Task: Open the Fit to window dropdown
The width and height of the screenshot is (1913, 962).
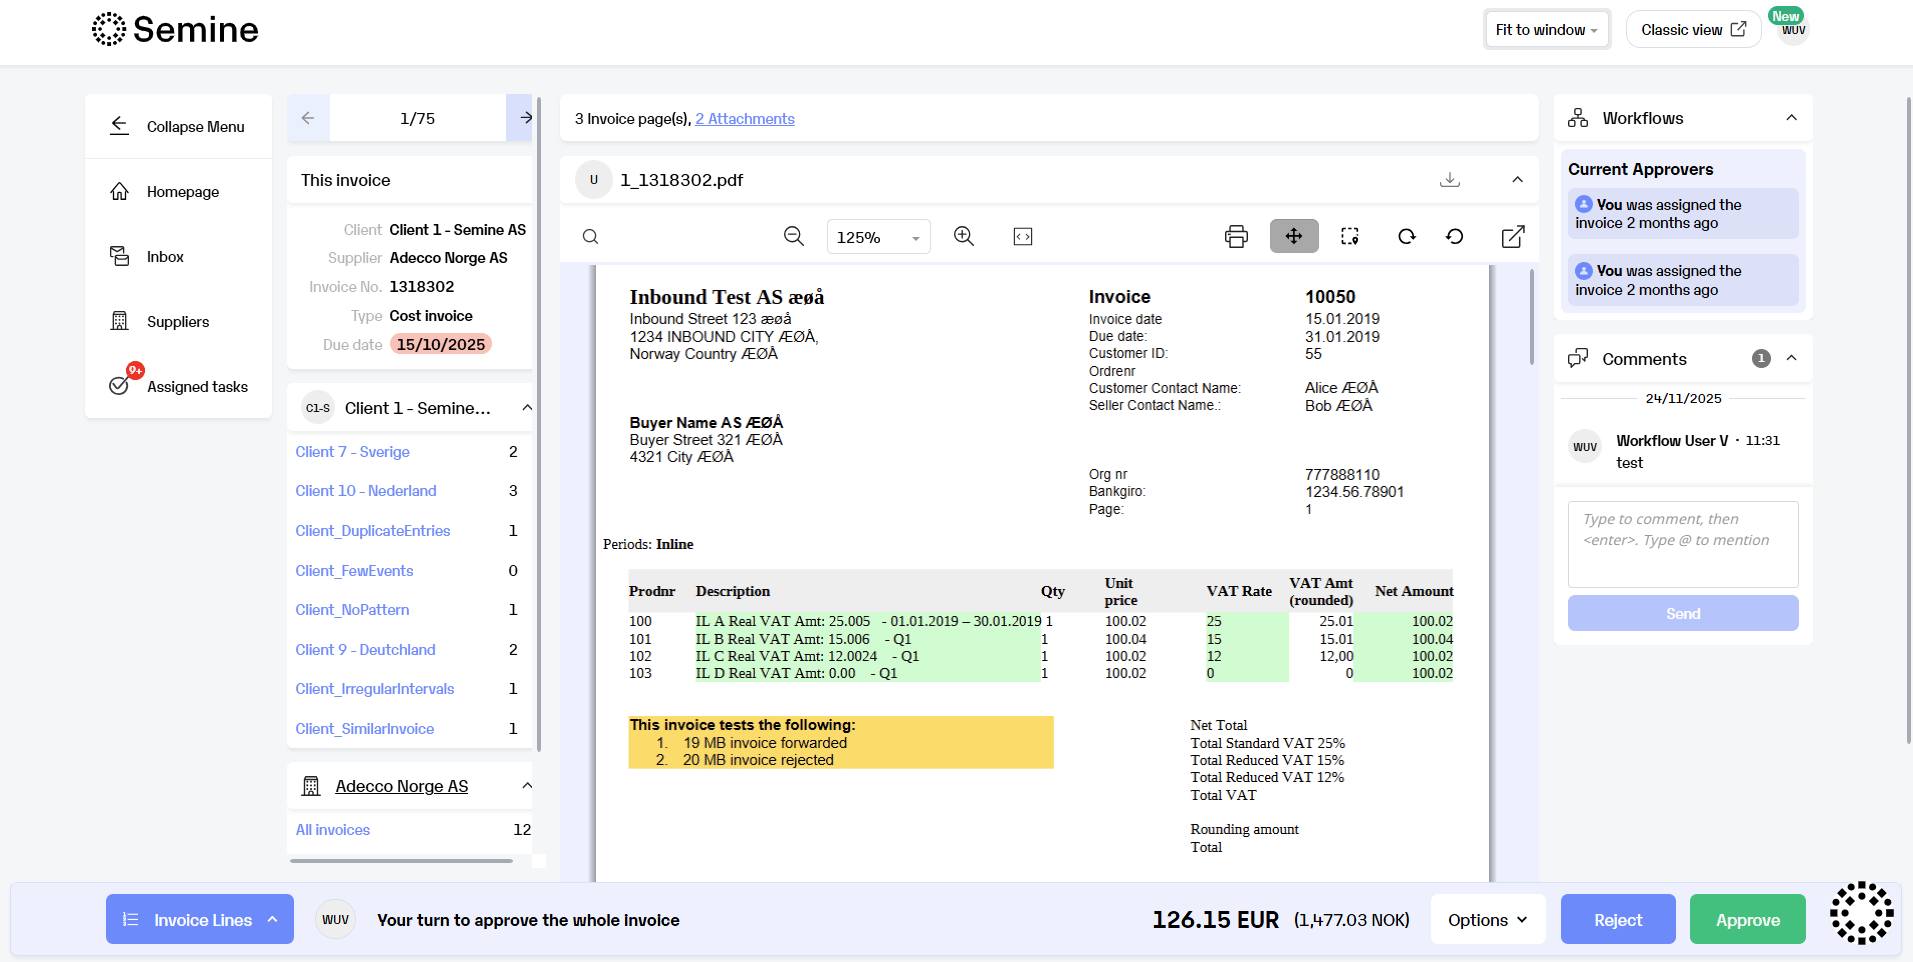Action: pos(1546,30)
